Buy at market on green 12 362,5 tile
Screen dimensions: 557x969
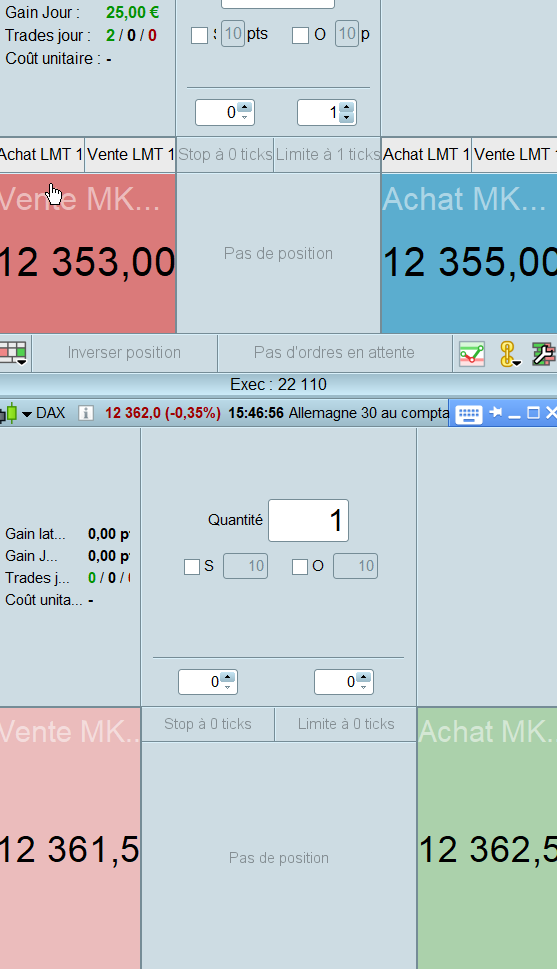pyautogui.click(x=487, y=839)
